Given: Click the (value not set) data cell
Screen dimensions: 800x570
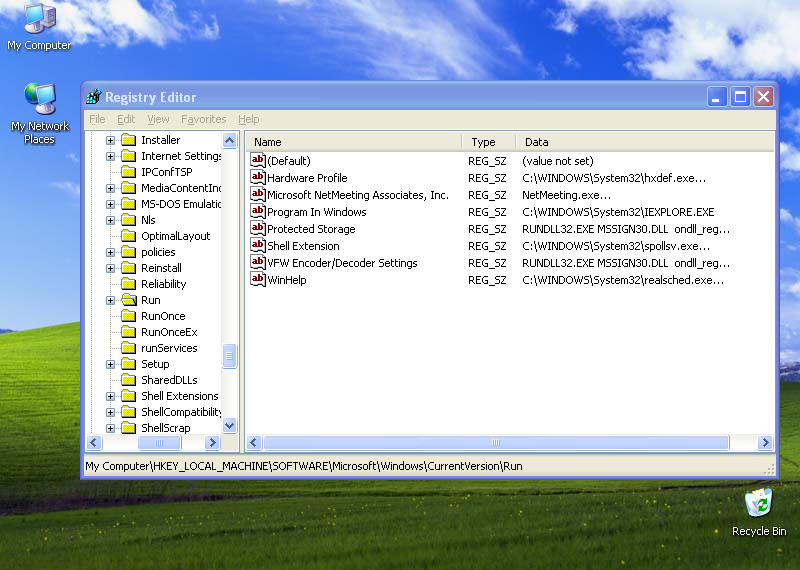Looking at the screenshot, I should point(558,161).
